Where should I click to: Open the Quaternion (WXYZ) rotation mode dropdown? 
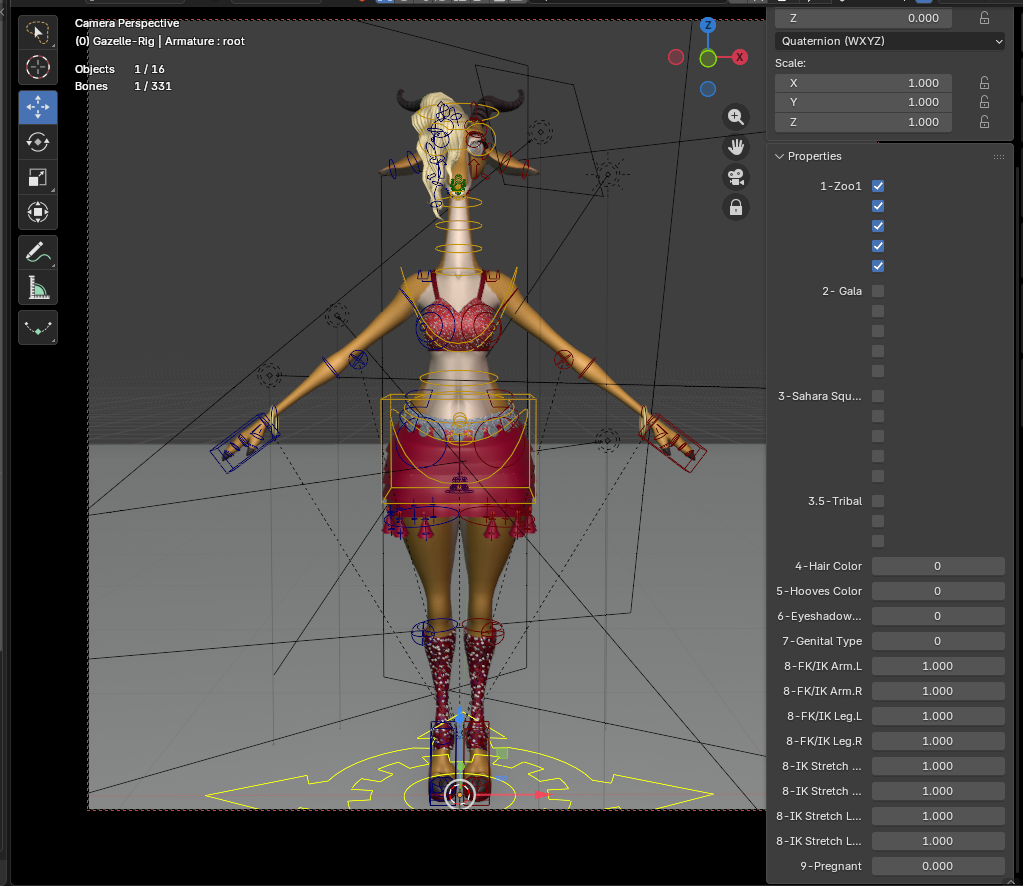click(x=889, y=41)
